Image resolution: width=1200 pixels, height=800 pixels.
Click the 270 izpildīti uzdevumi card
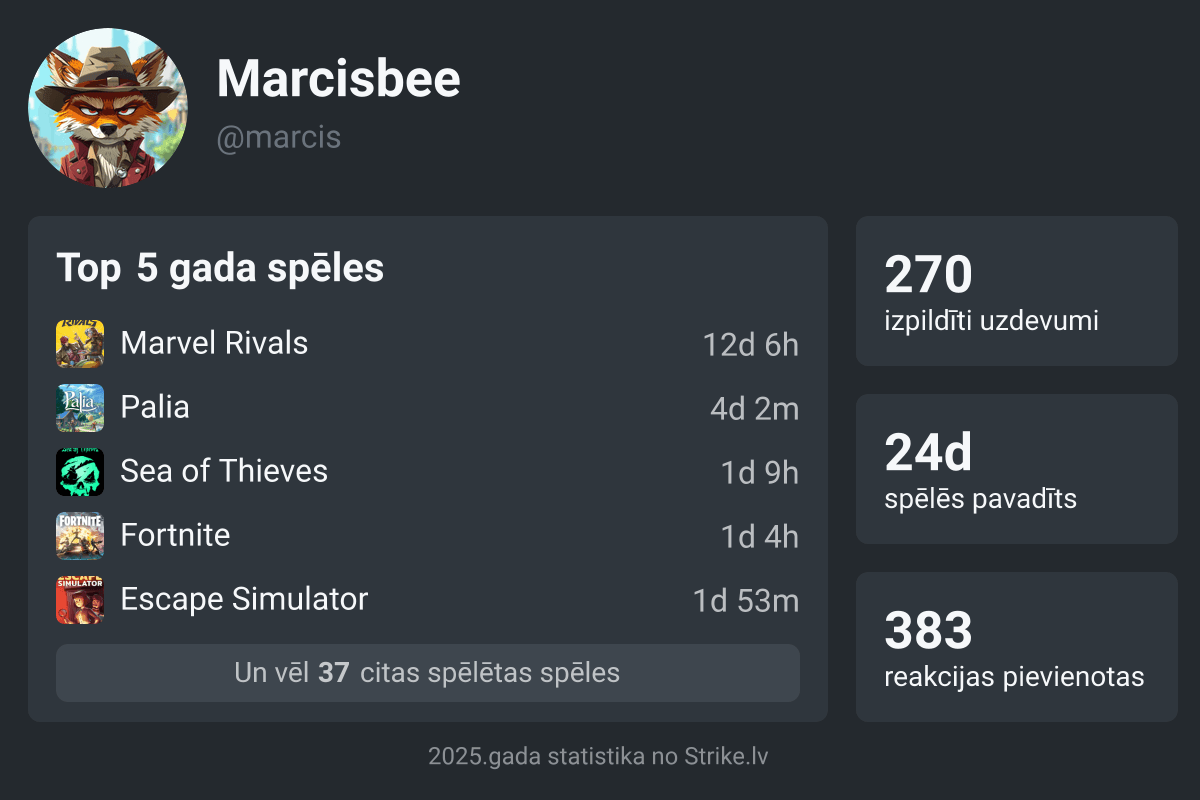(x=1016, y=291)
